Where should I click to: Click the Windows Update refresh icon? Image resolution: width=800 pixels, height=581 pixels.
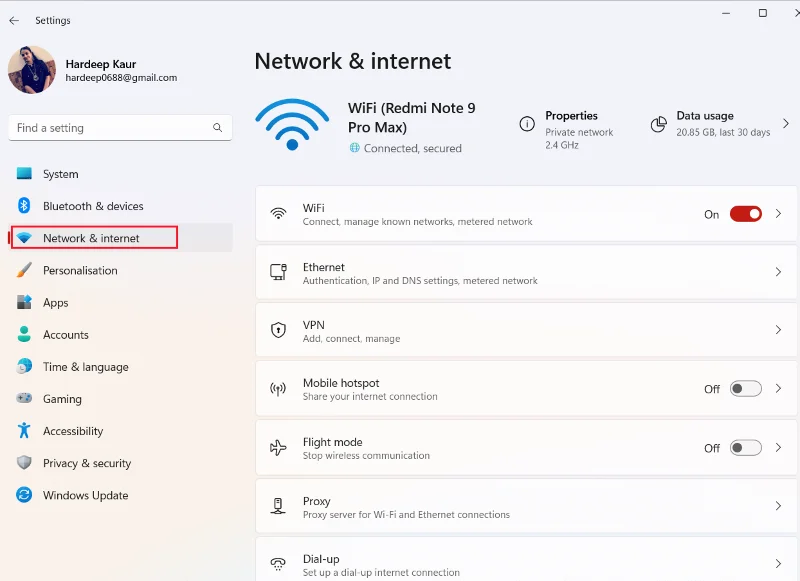pyautogui.click(x=24, y=495)
